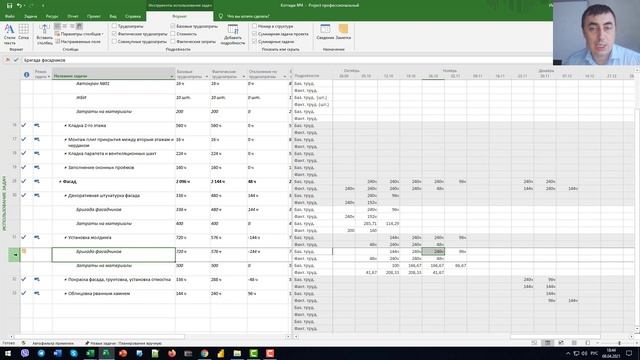This screenshot has width=640, height=360.
Task: Collapse Заполнение оконных проёмов task
Action: [65, 168]
